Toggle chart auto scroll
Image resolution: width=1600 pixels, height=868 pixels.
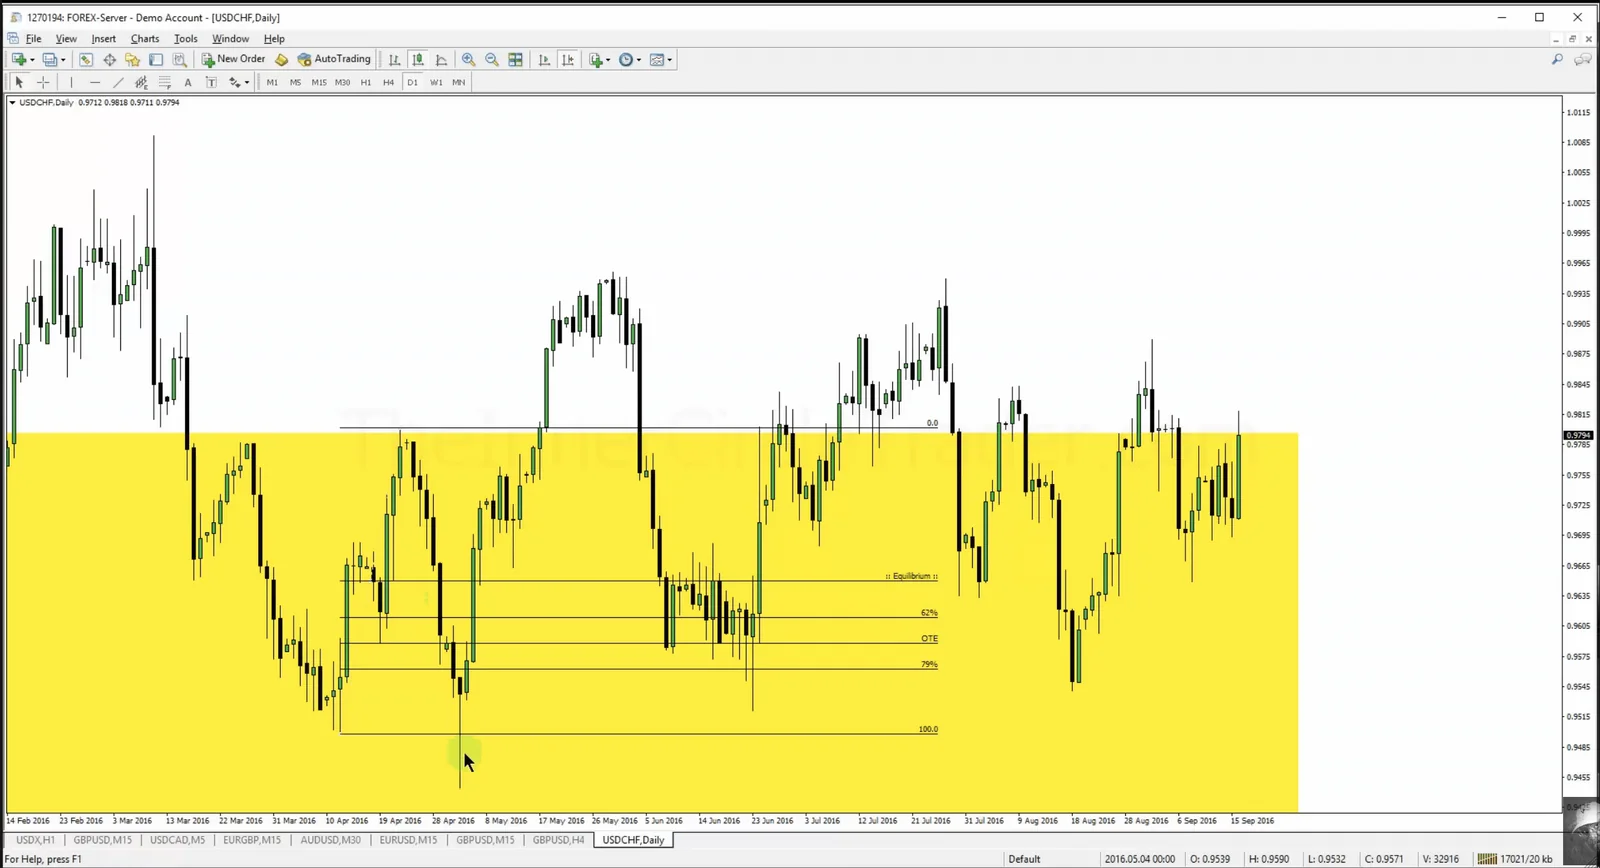click(544, 60)
